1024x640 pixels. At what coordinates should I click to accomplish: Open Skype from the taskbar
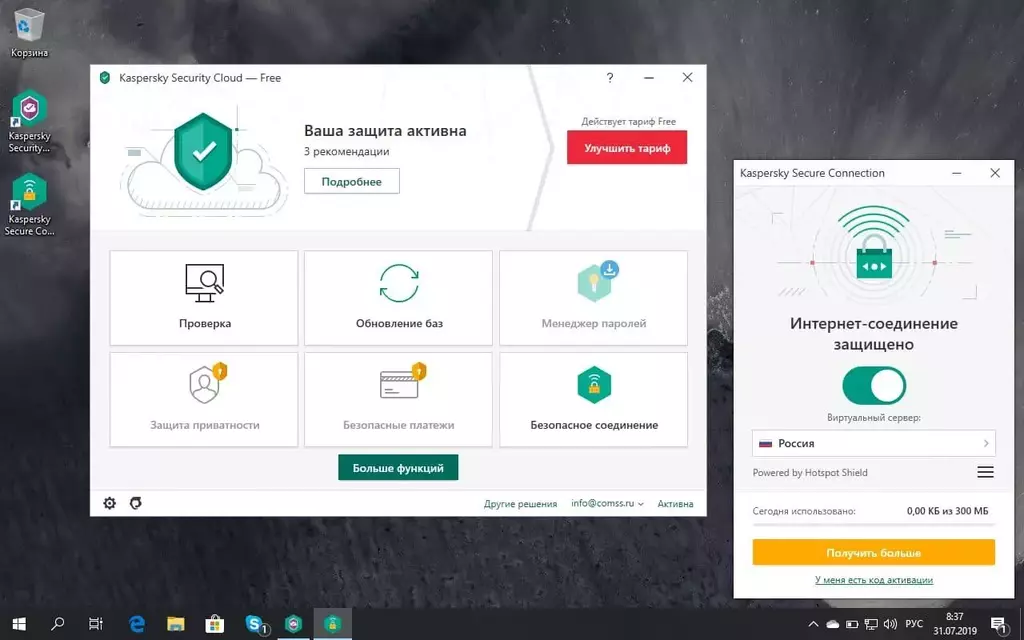click(255, 624)
